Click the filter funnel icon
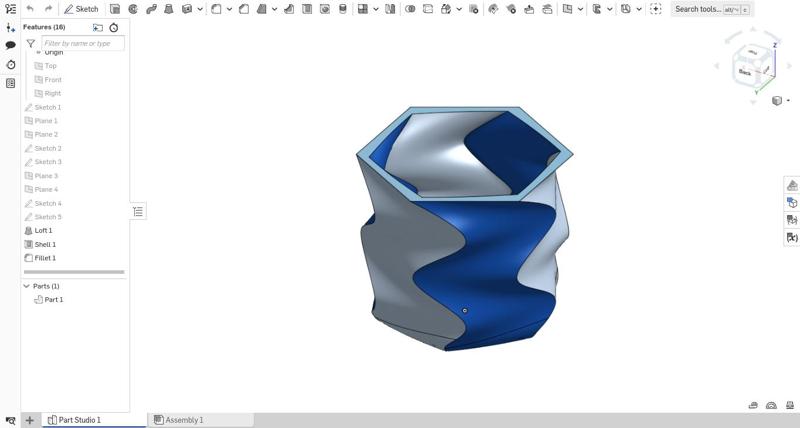Viewport: 800px width, 428px height. click(x=31, y=44)
